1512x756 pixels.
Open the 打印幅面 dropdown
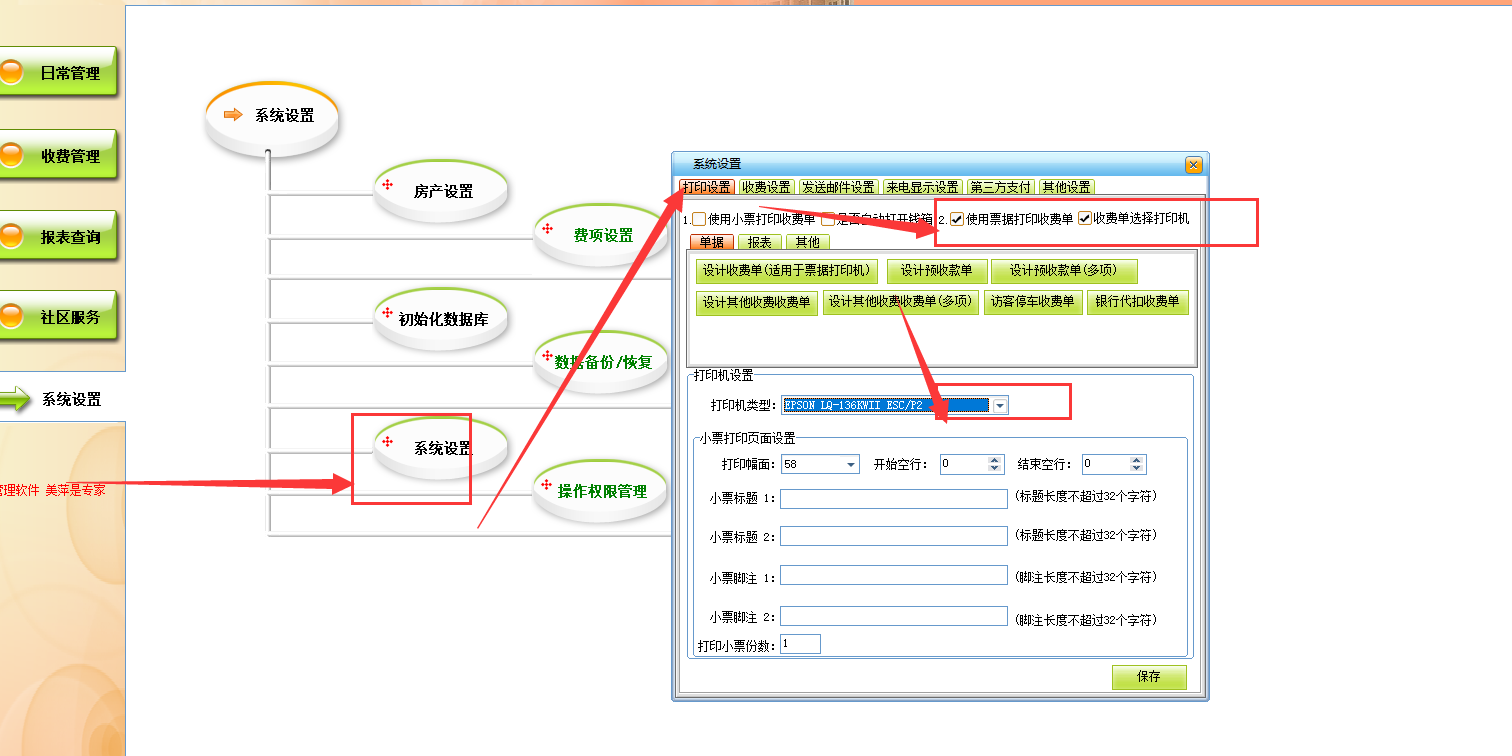click(x=851, y=464)
